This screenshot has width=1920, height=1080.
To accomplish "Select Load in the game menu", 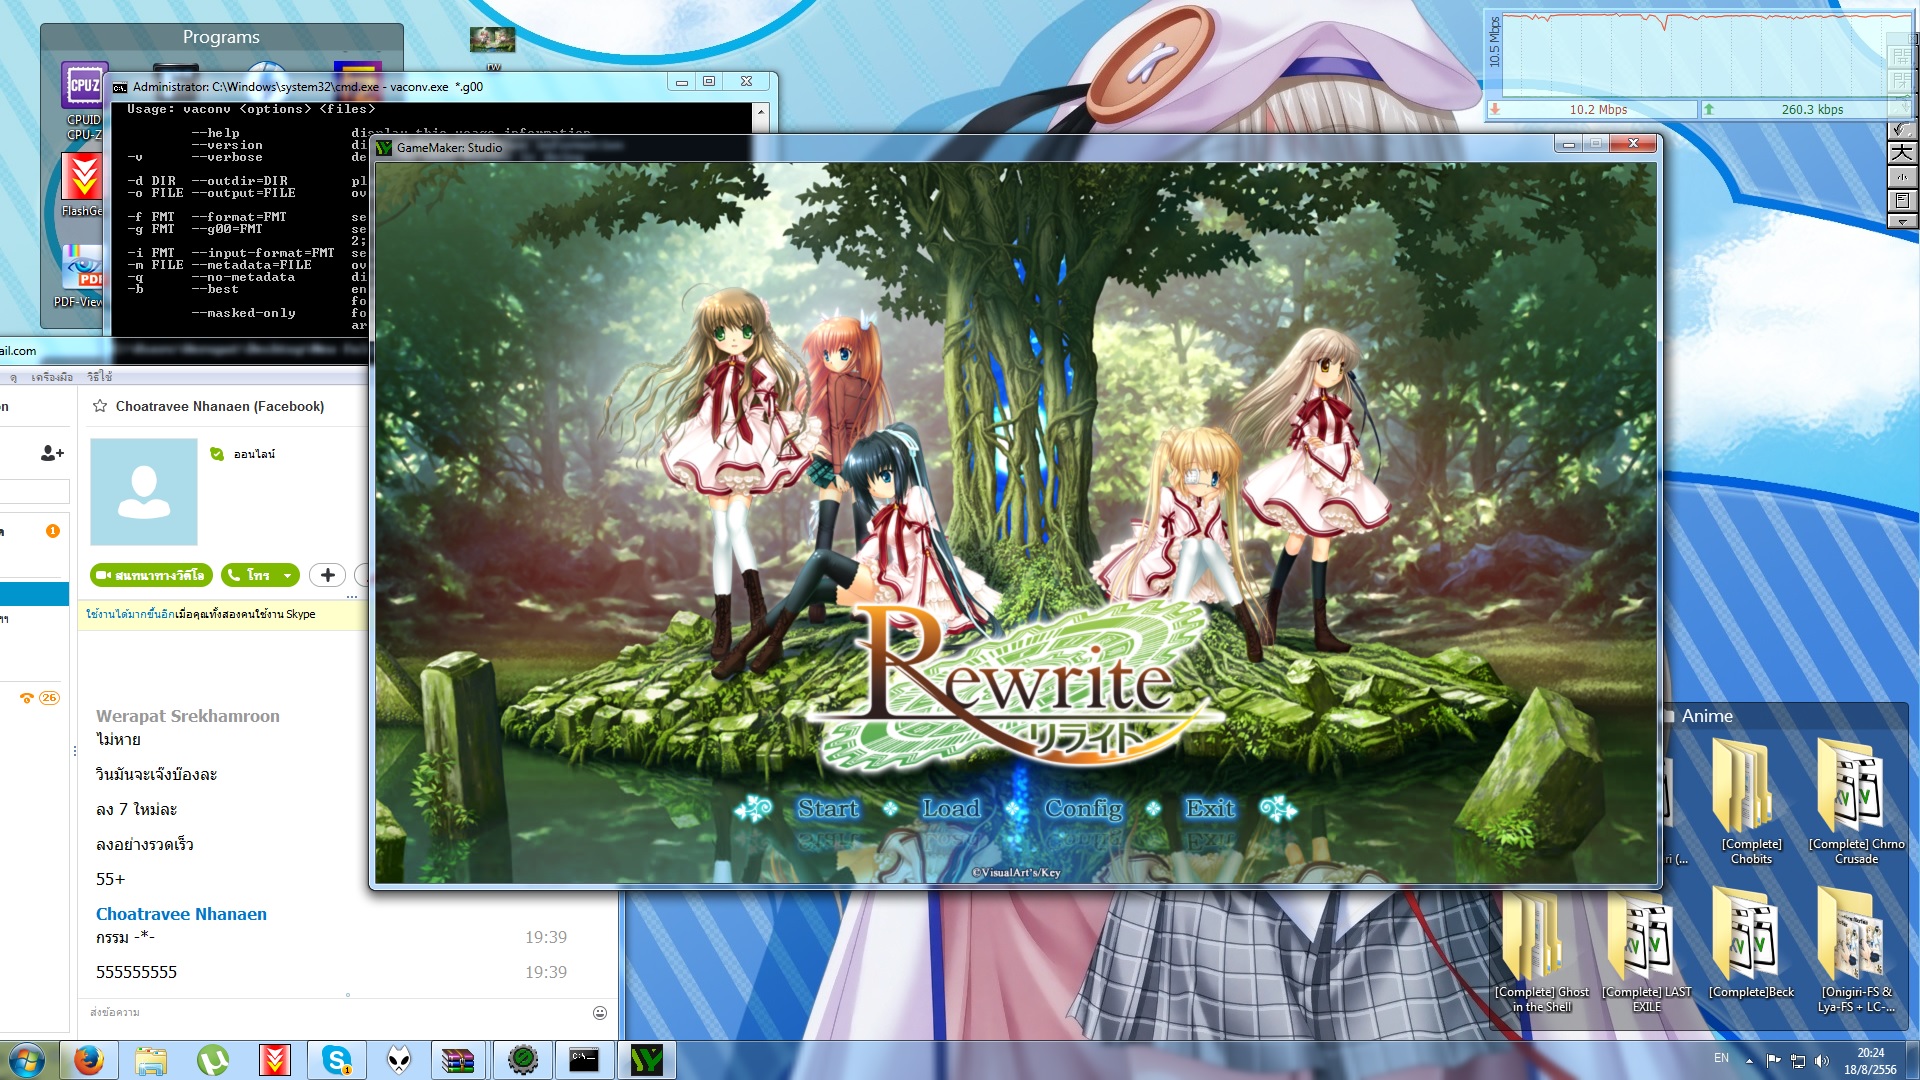I will (950, 808).
